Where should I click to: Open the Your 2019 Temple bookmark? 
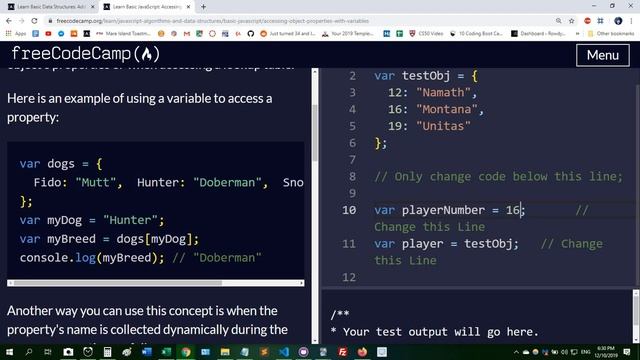tap(347, 33)
